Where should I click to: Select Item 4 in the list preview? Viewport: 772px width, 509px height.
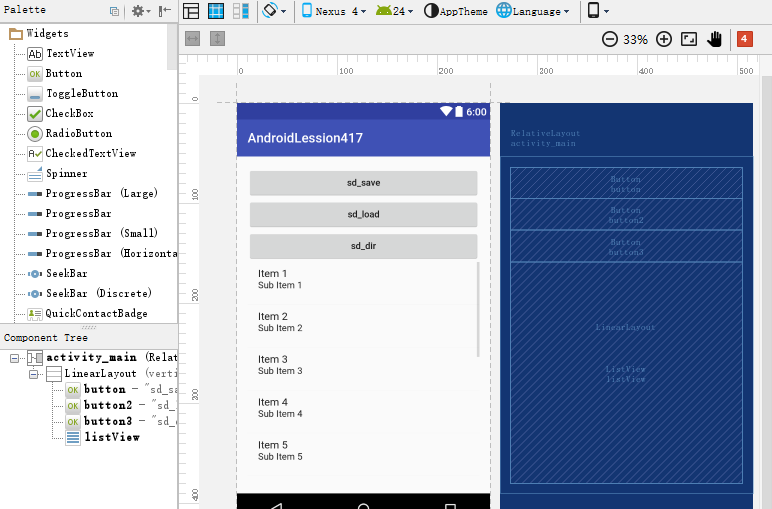[363, 408]
